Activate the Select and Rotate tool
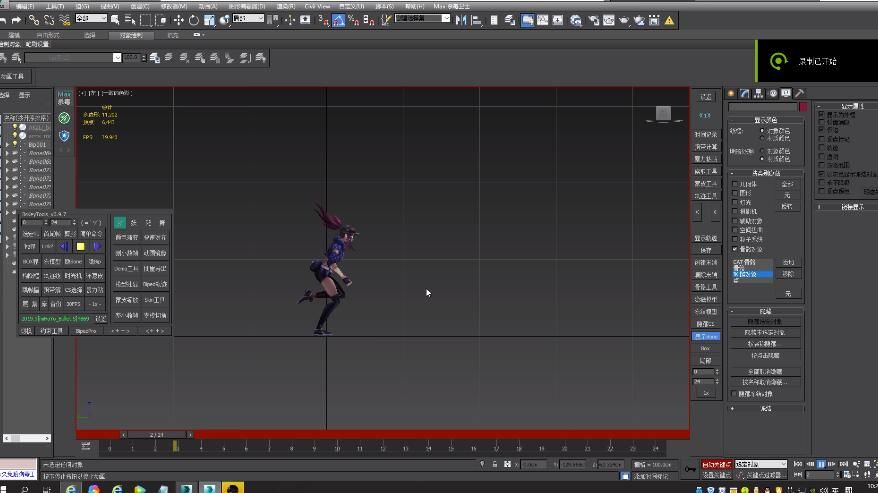The height and width of the screenshot is (493, 878). click(x=194, y=20)
